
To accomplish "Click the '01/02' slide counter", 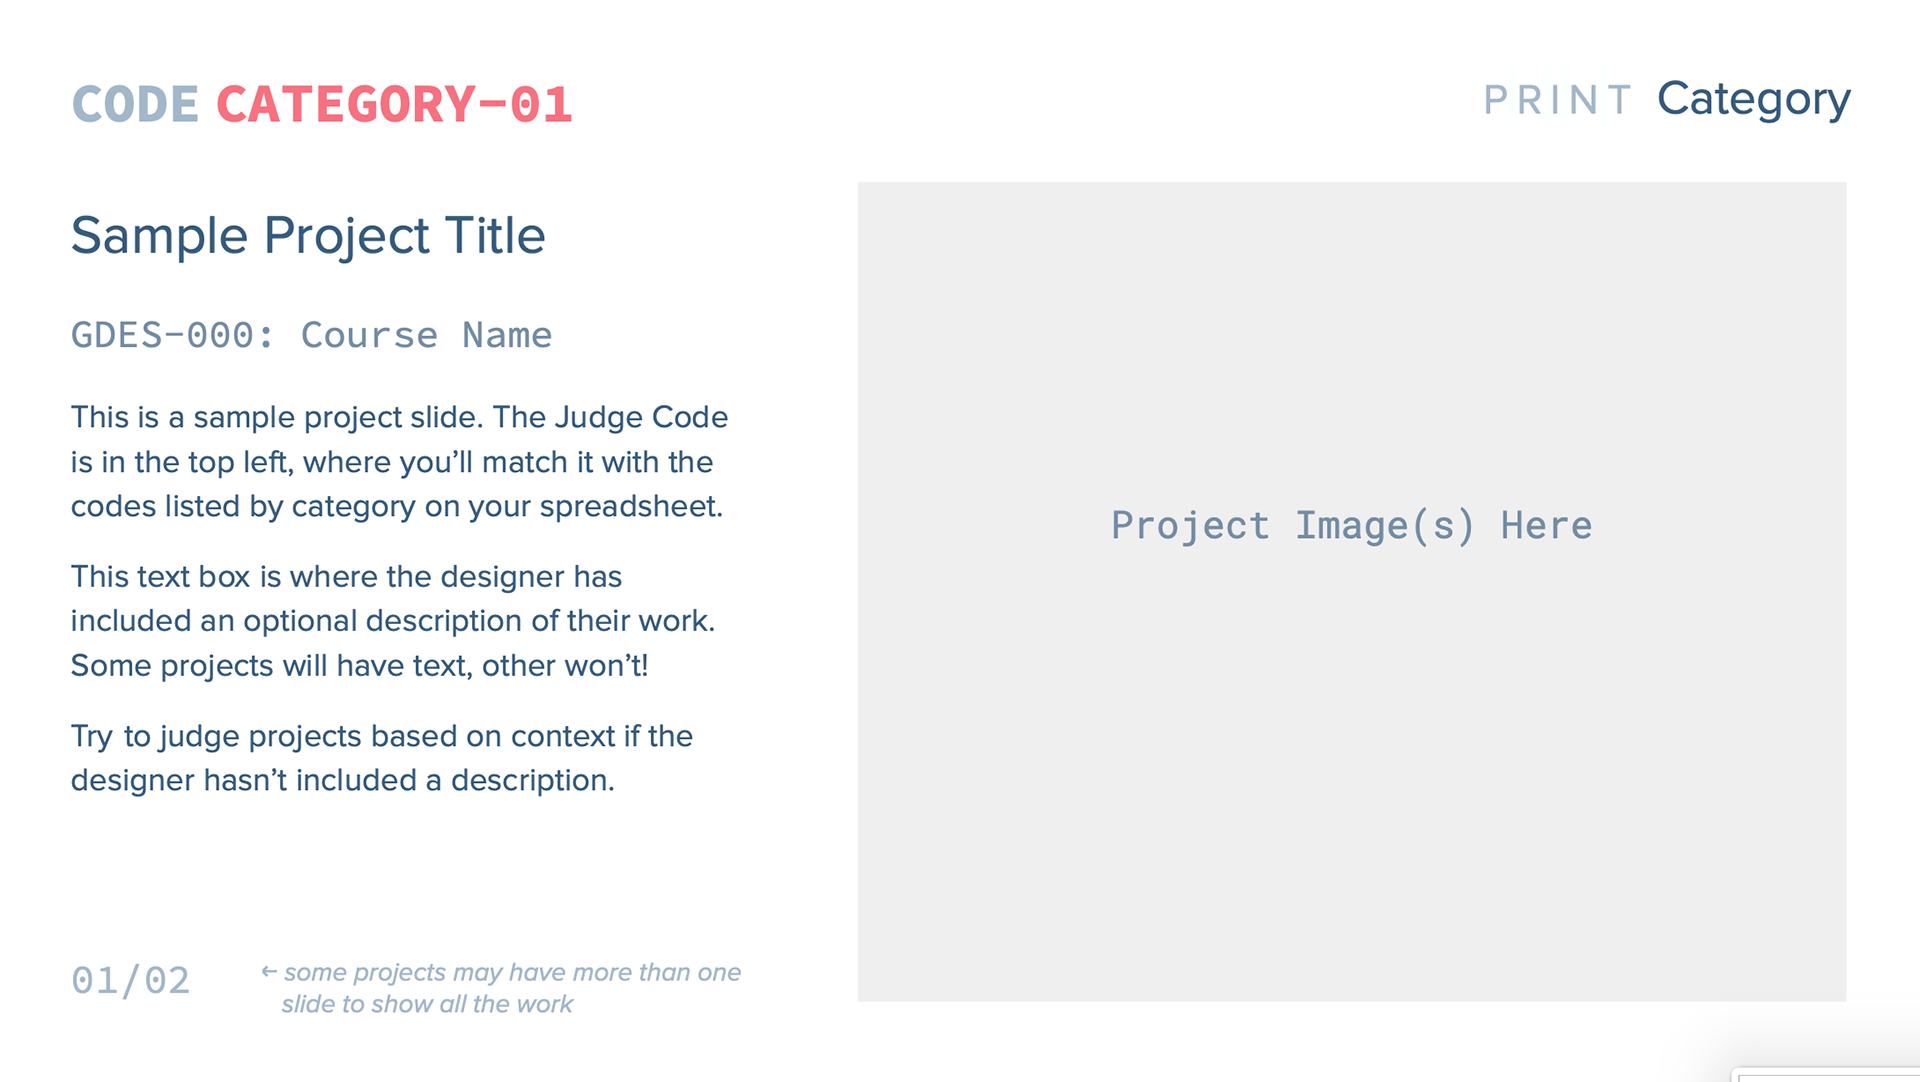I will (130, 980).
